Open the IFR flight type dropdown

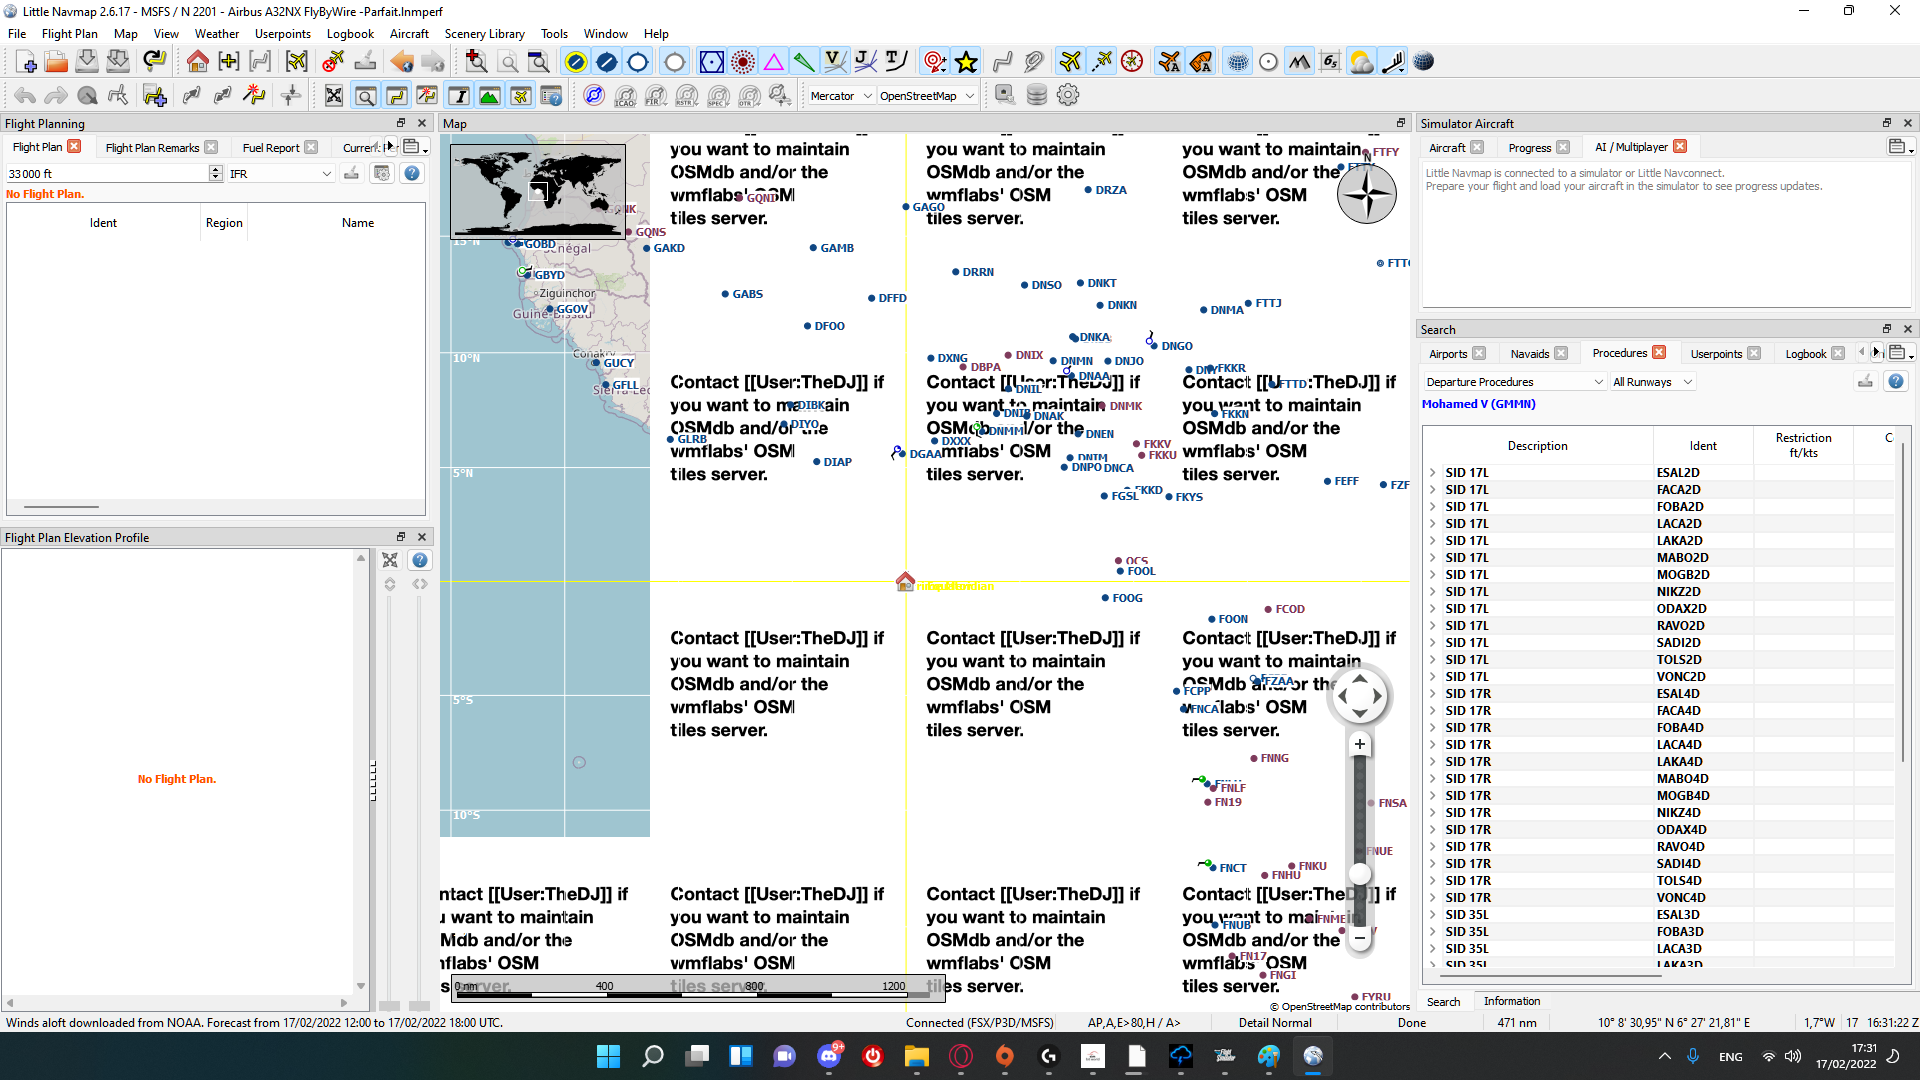(281, 173)
